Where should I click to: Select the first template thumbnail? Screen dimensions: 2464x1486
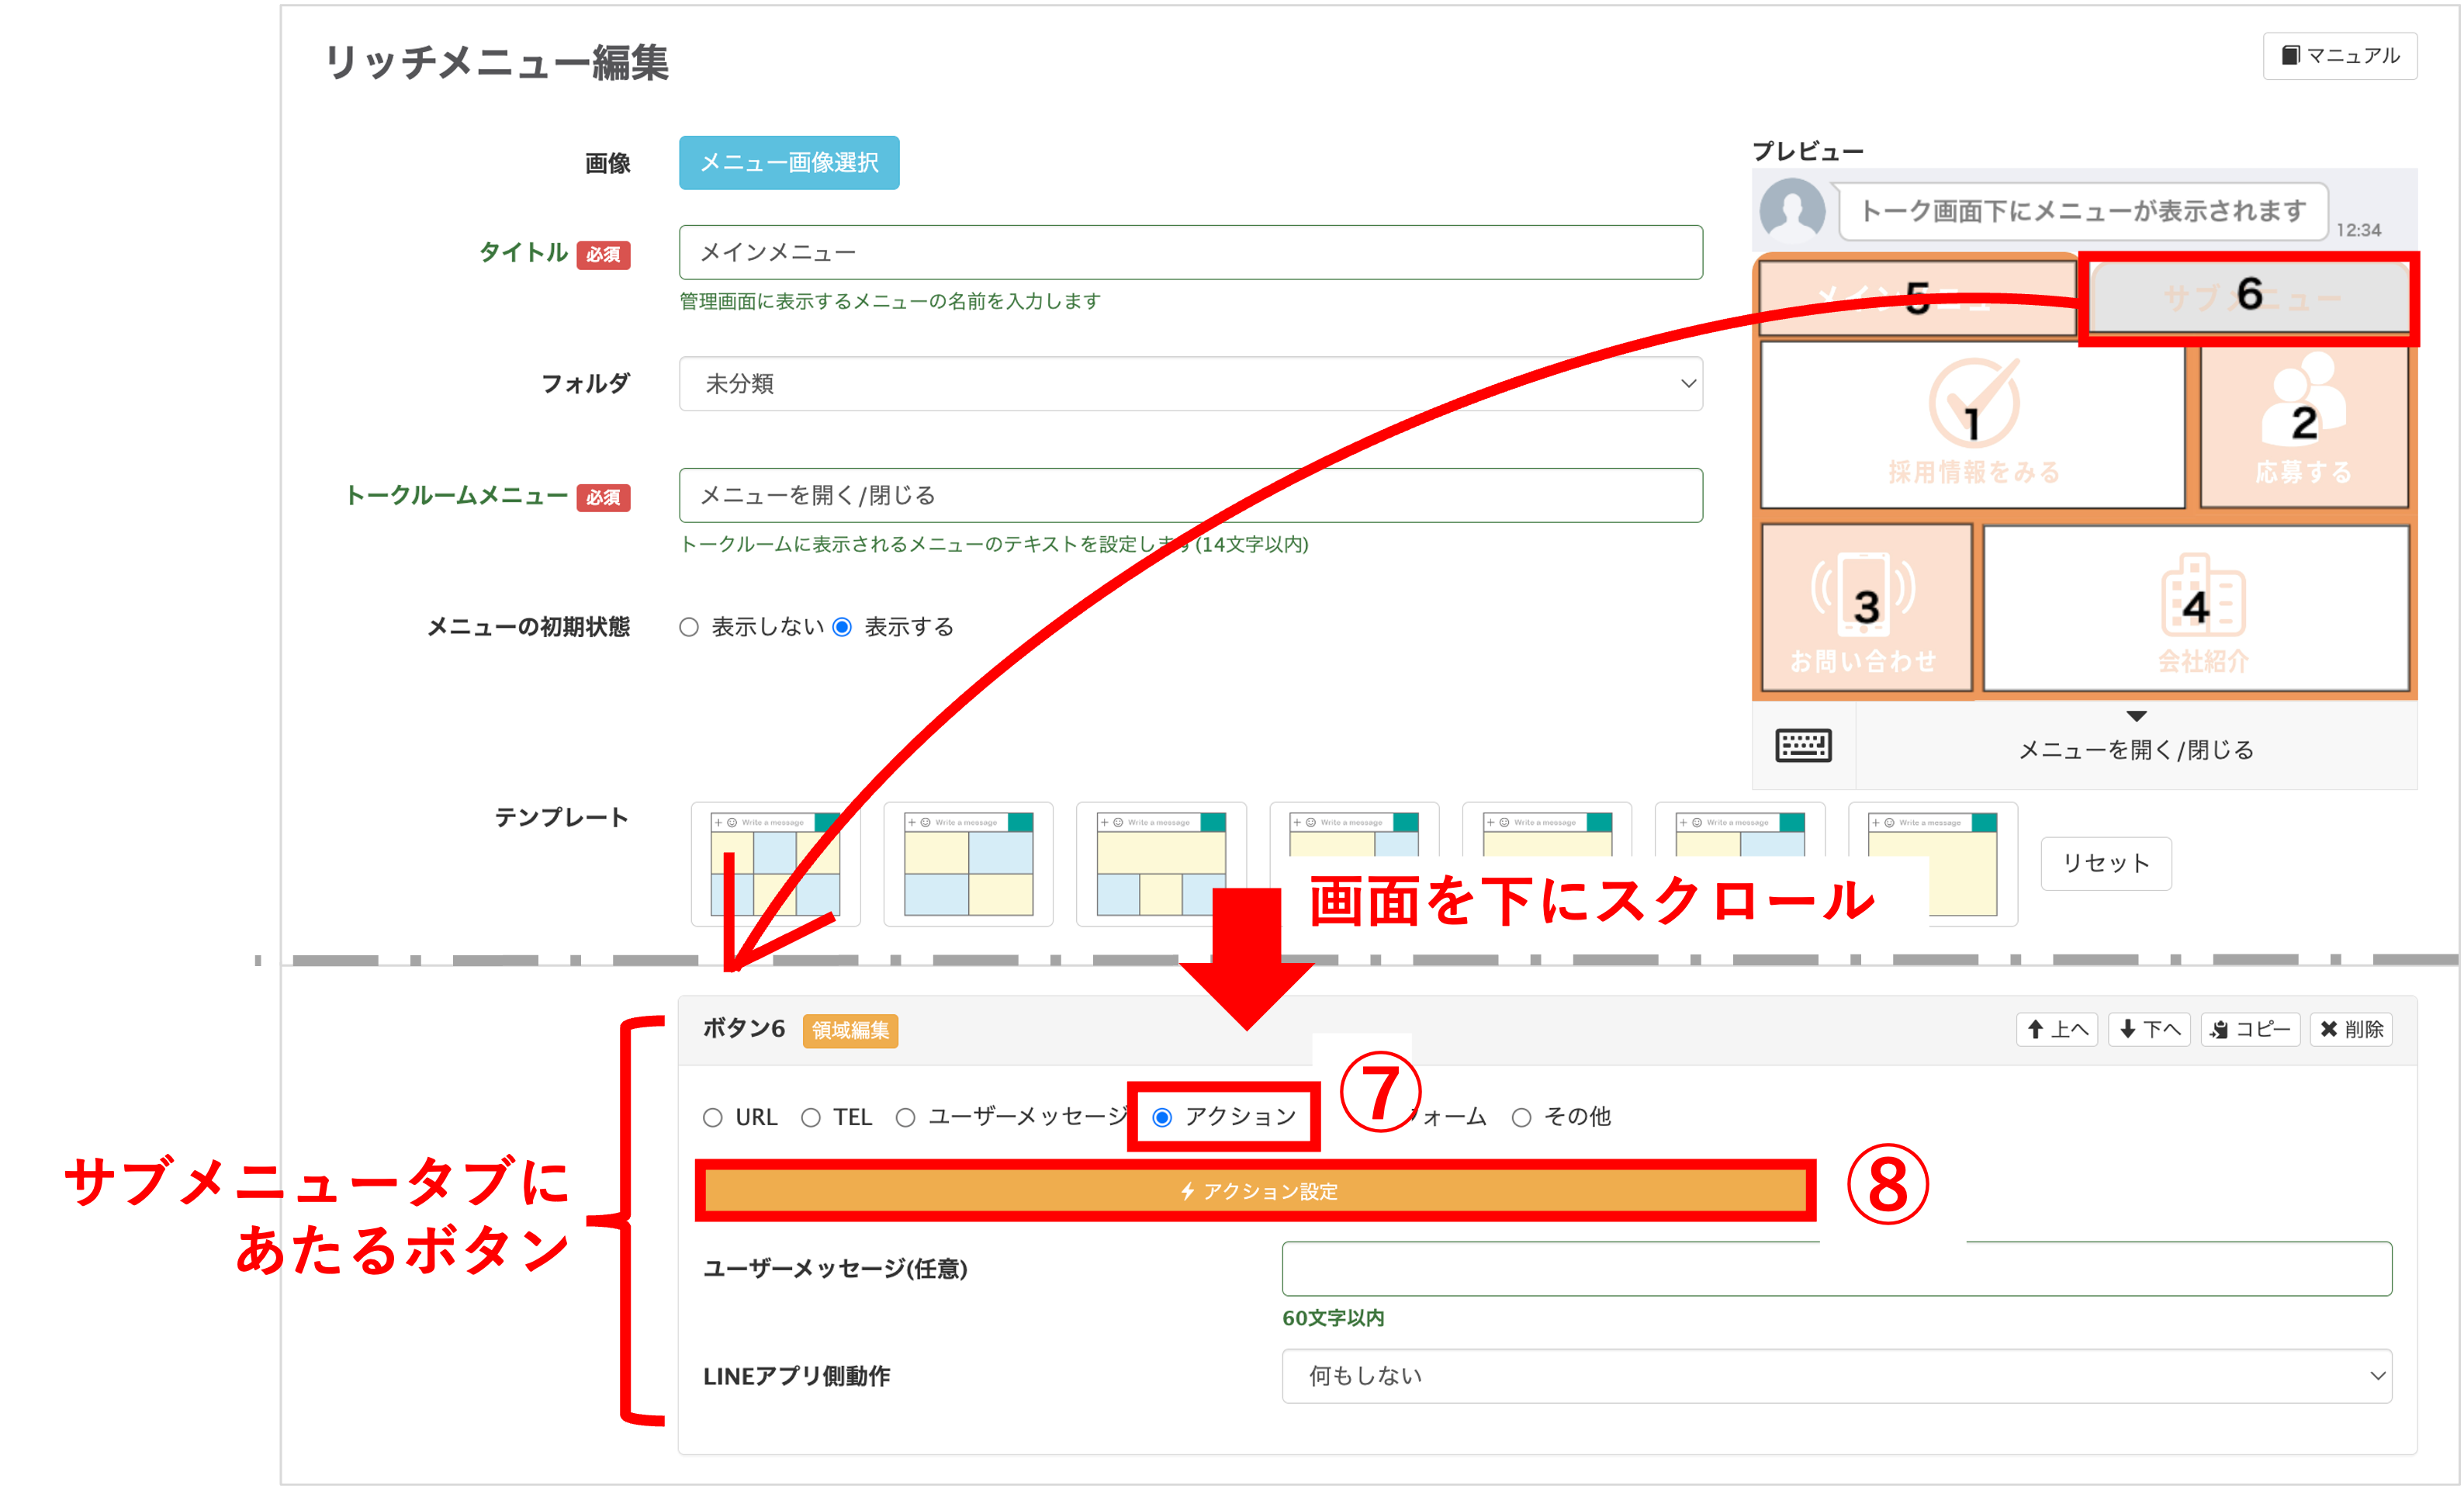(775, 865)
